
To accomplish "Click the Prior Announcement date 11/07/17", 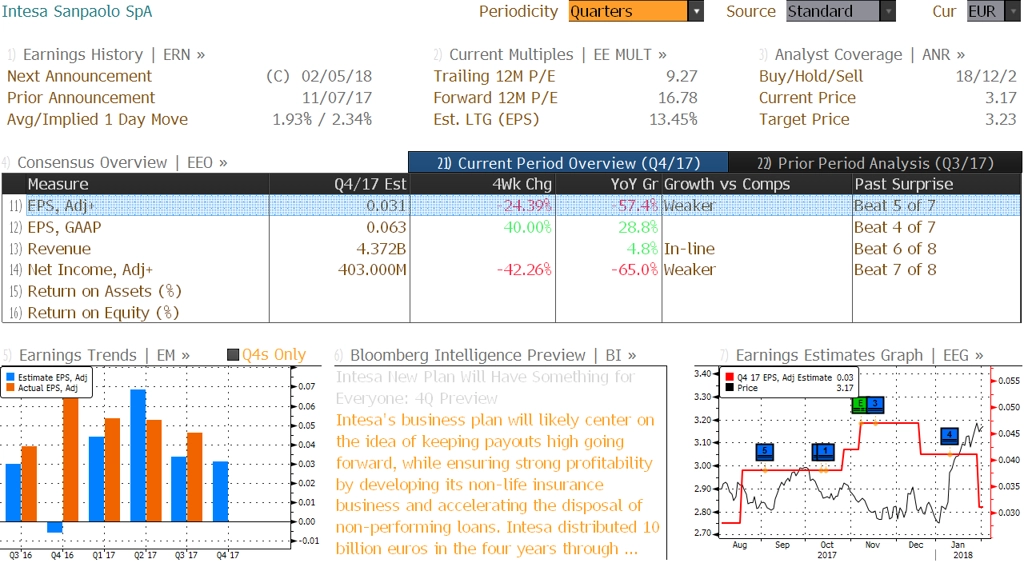I will [x=337, y=97].
